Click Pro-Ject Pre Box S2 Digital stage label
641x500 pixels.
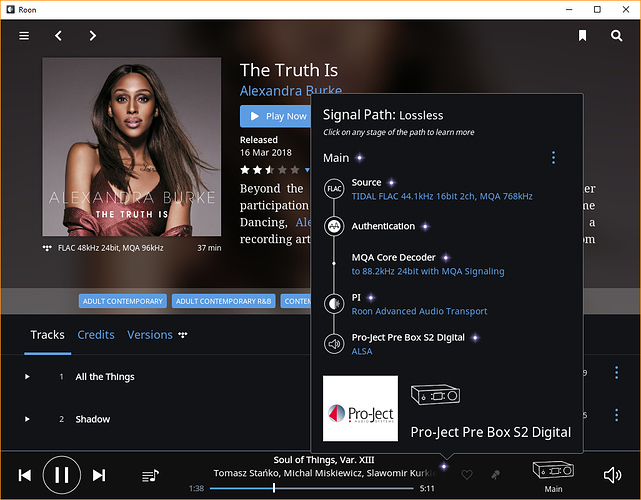pyautogui.click(x=408, y=338)
